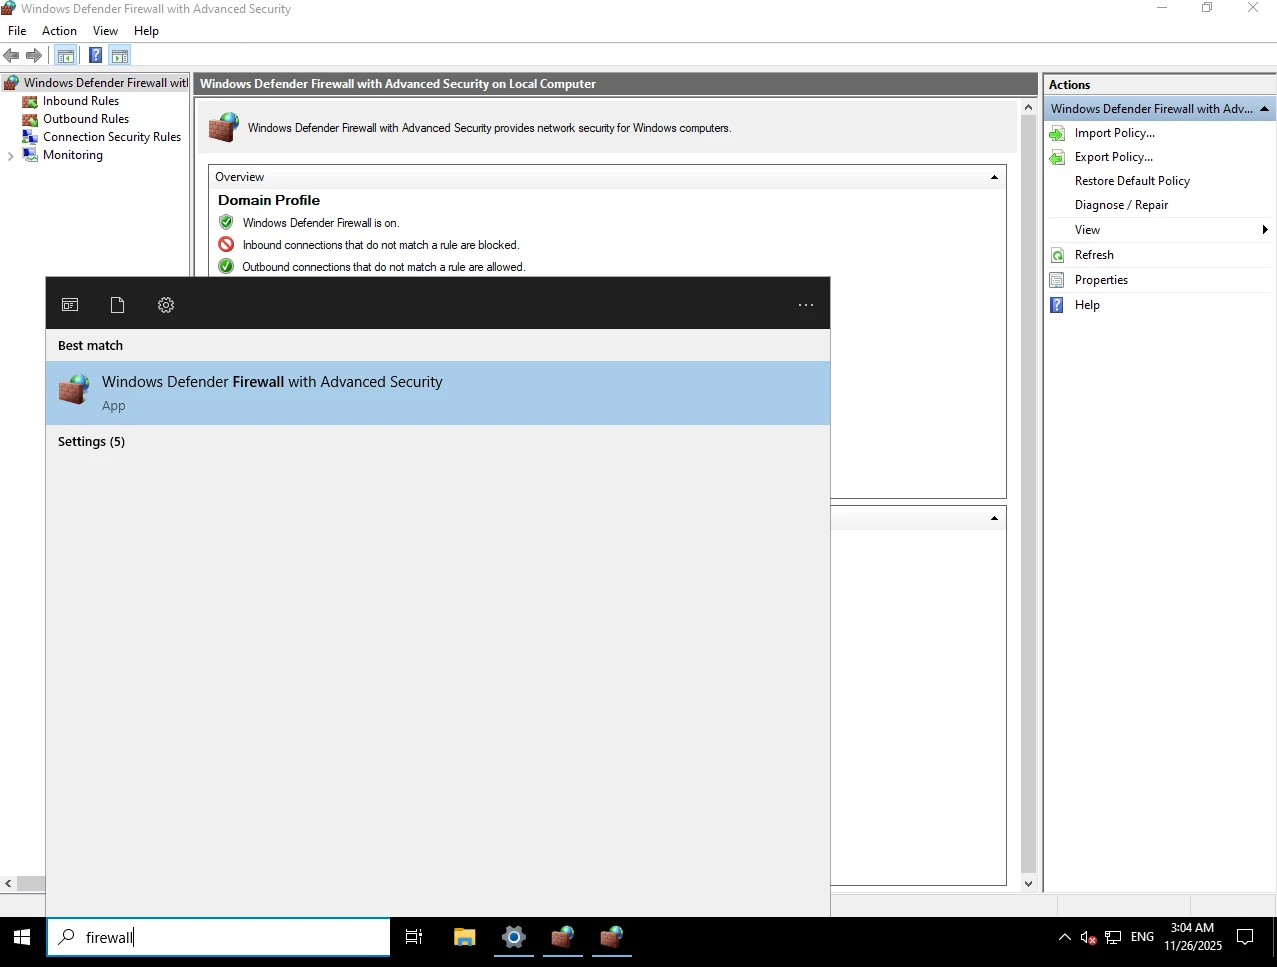Image resolution: width=1277 pixels, height=967 pixels.
Task: Open the ellipsis more options in search panel
Action: pyautogui.click(x=805, y=305)
